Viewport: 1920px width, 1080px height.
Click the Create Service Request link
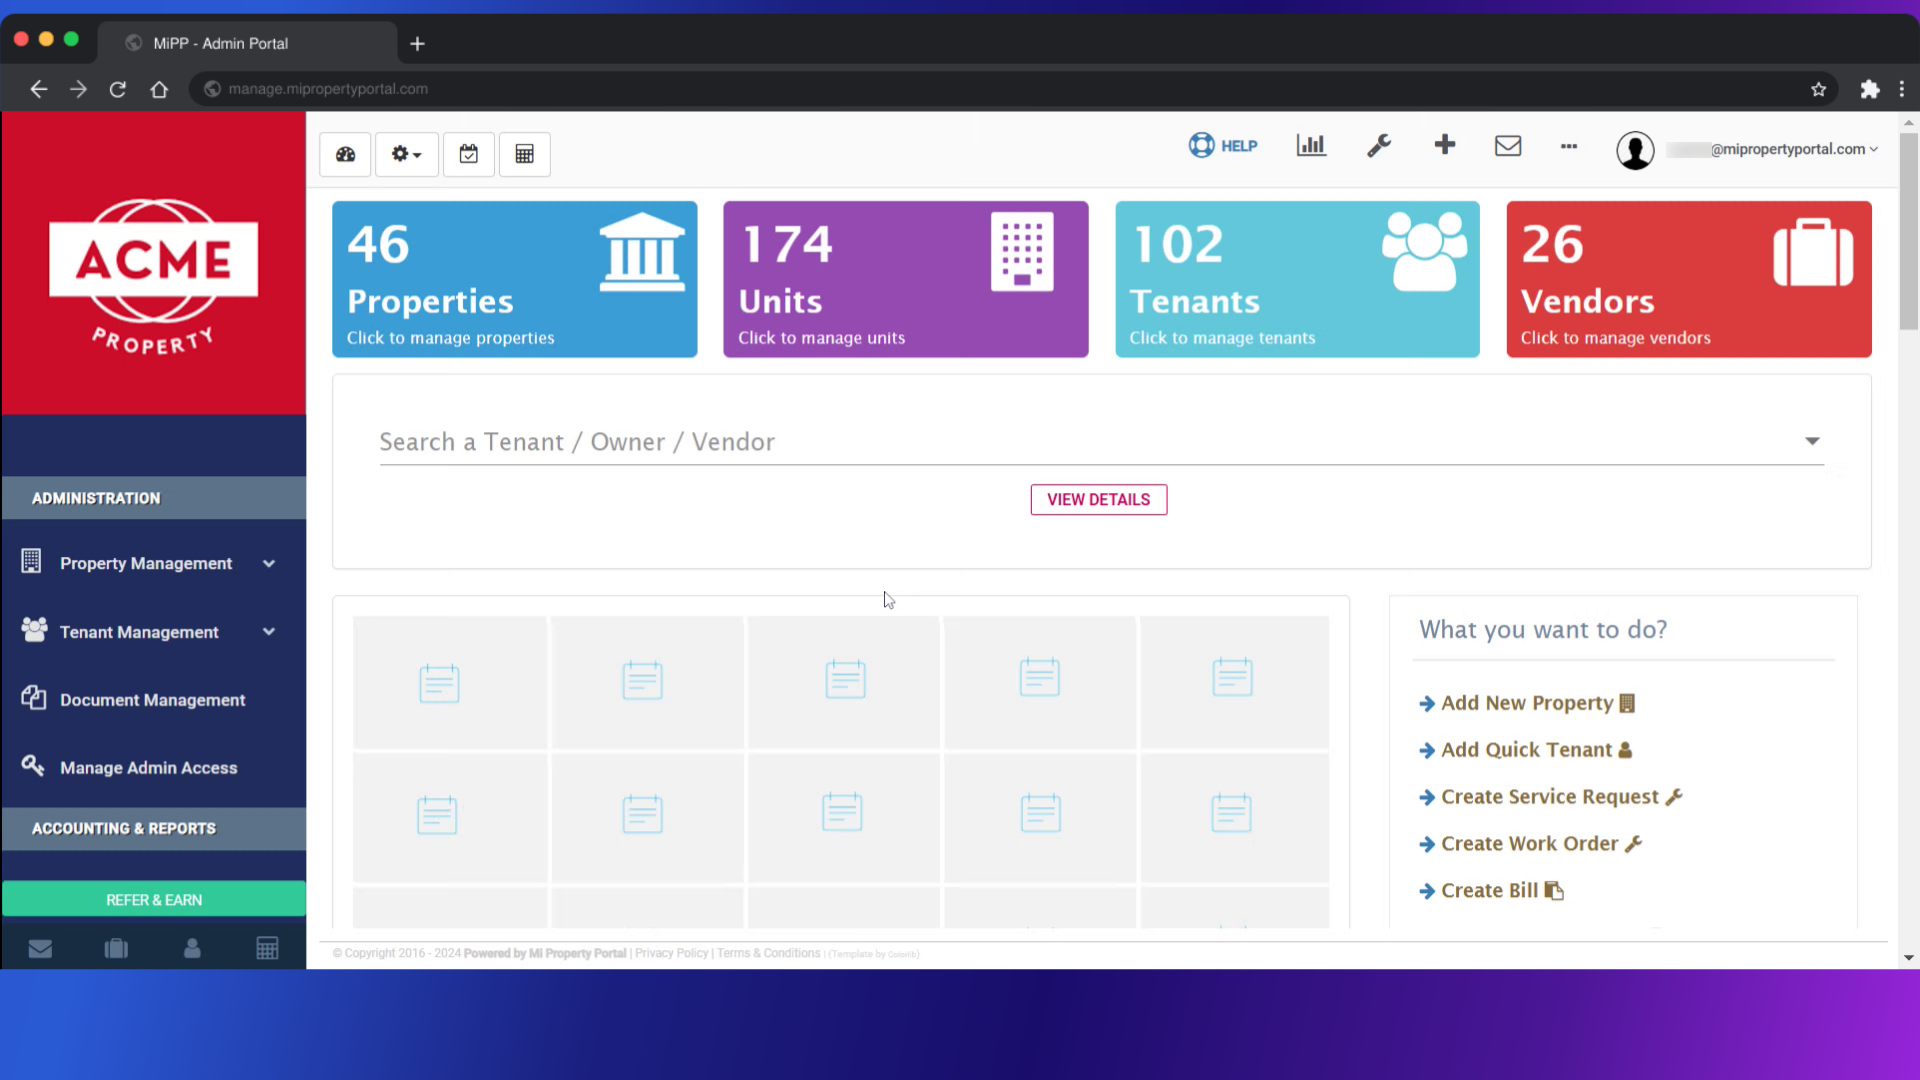tap(1551, 797)
